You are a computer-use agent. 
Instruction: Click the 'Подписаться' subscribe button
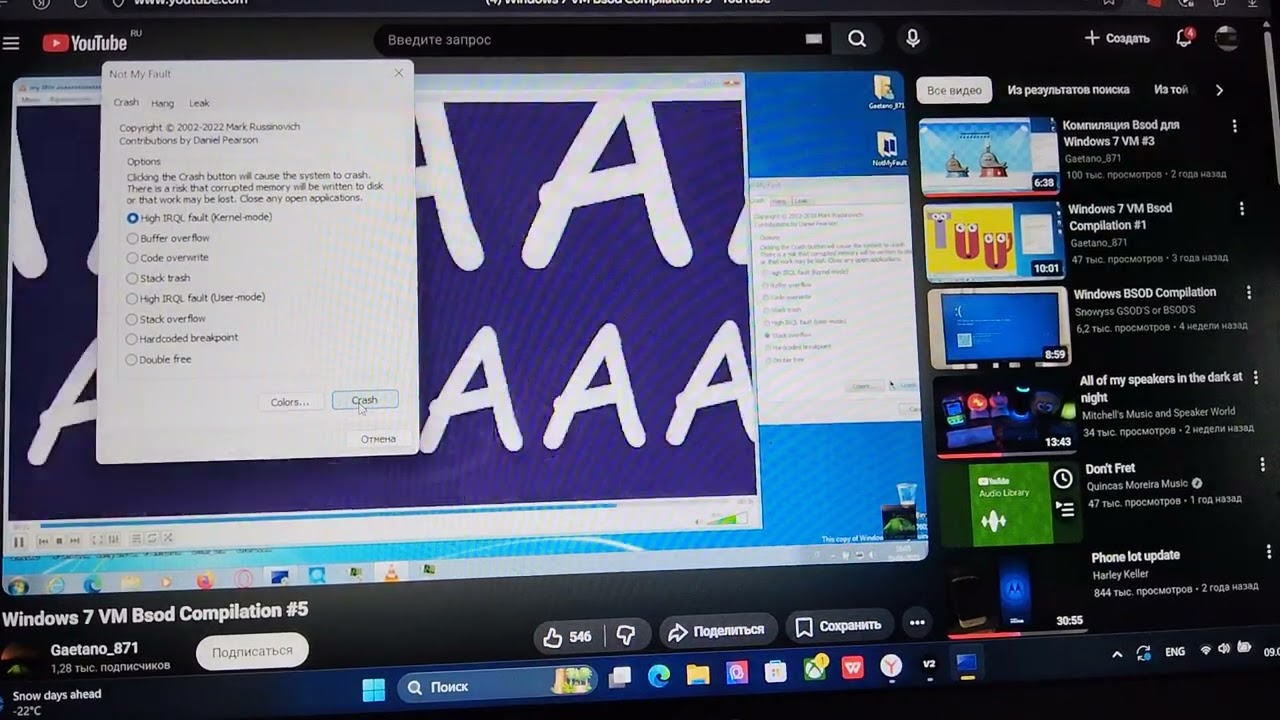pyautogui.click(x=252, y=651)
